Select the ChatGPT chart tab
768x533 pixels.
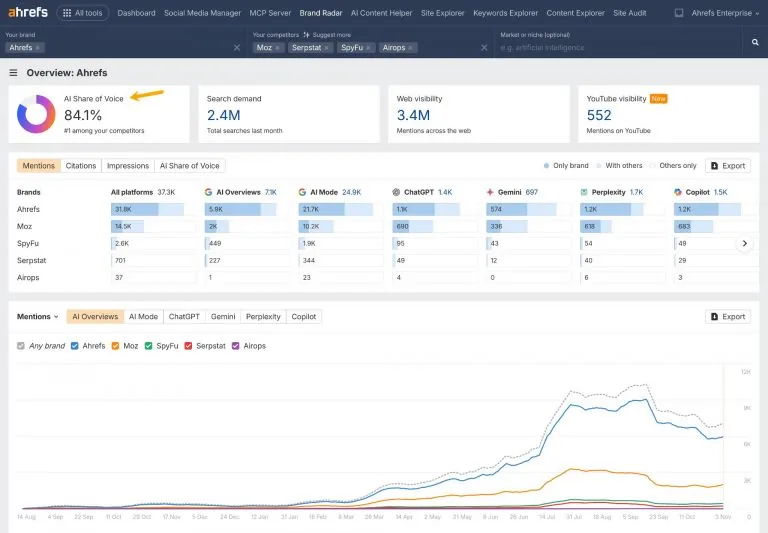pyautogui.click(x=184, y=316)
